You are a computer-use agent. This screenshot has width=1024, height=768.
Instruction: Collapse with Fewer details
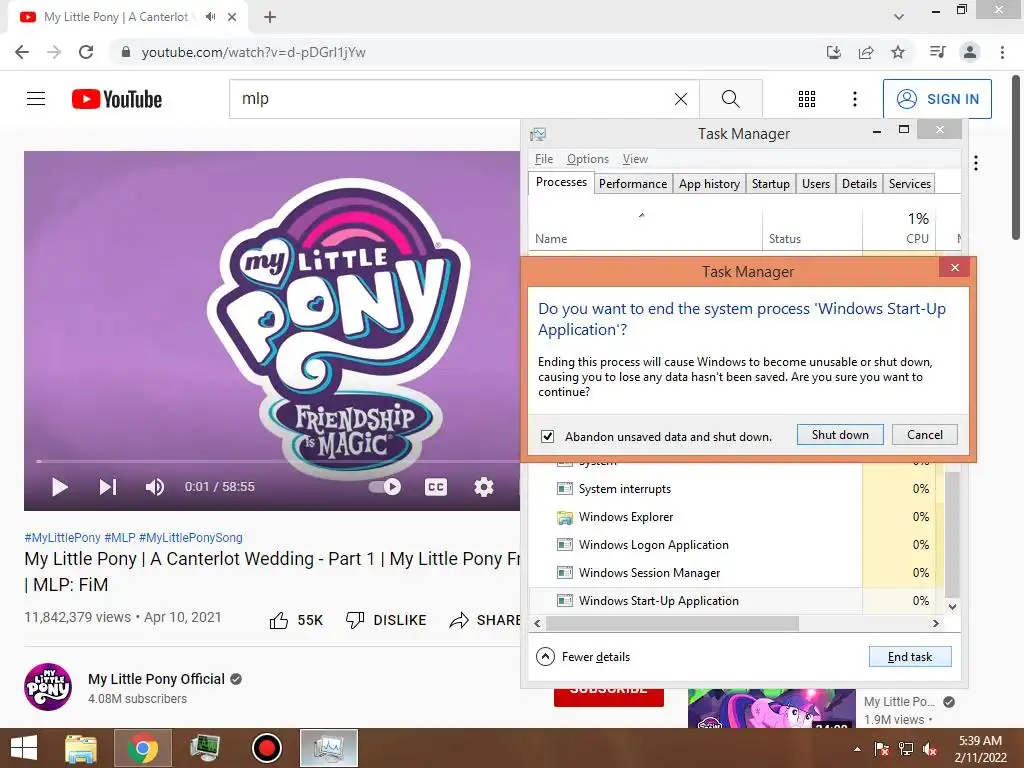click(x=583, y=656)
